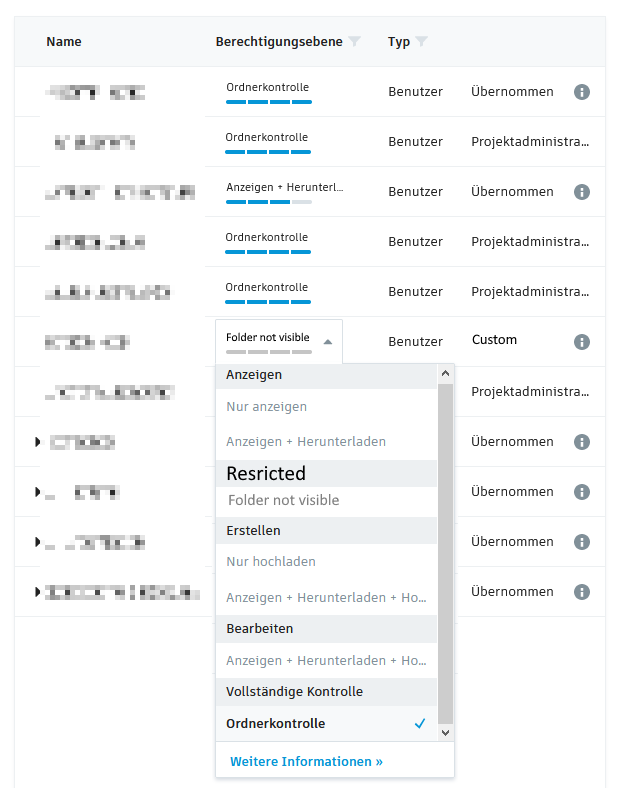Click the info icon on the topmost user row

(582, 92)
